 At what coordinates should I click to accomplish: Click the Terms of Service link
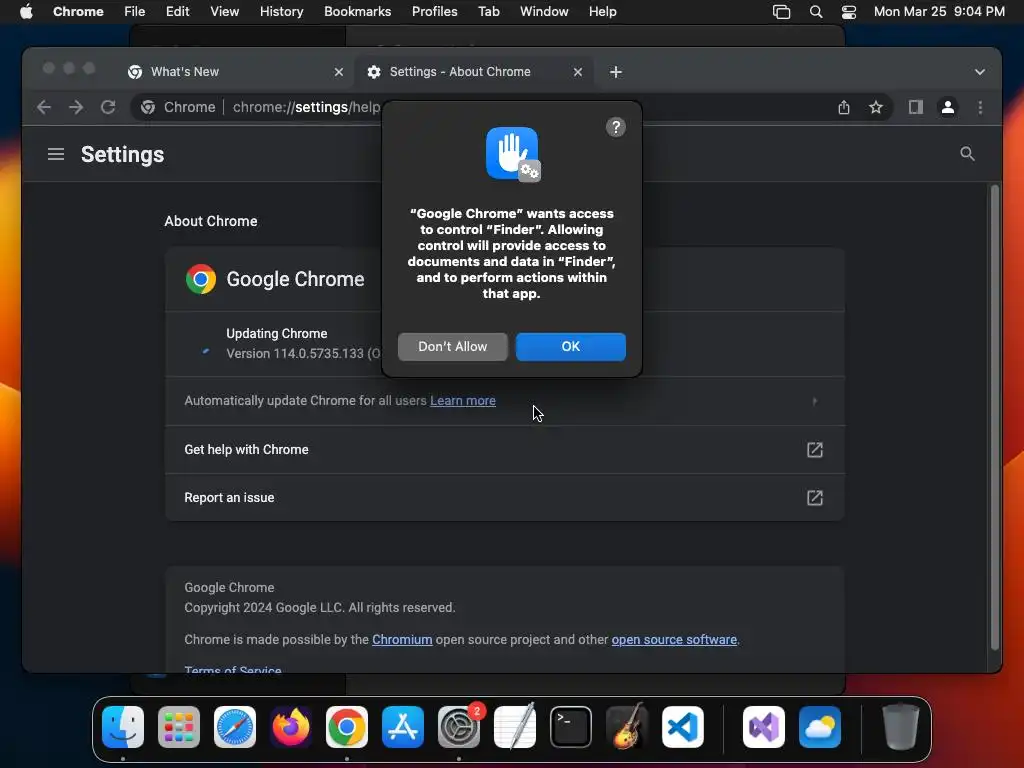(232, 669)
